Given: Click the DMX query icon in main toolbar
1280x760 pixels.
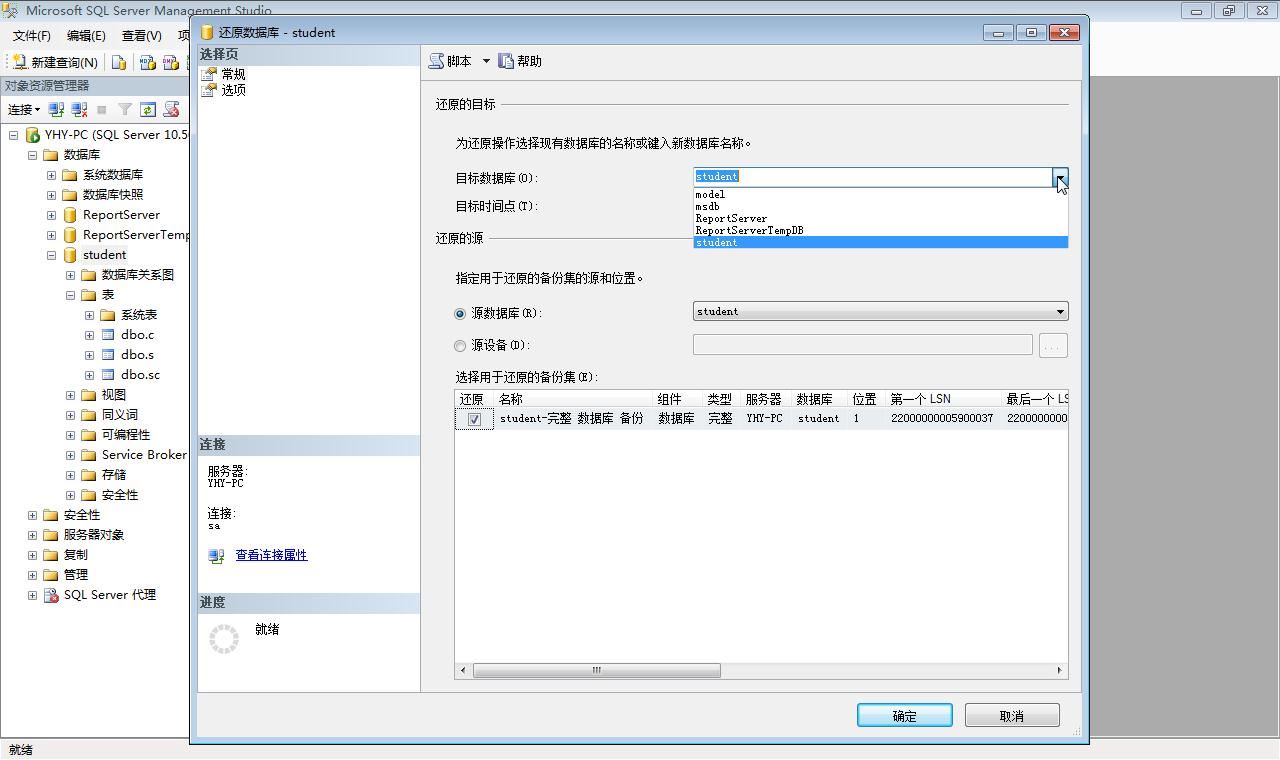Looking at the screenshot, I should (171, 62).
